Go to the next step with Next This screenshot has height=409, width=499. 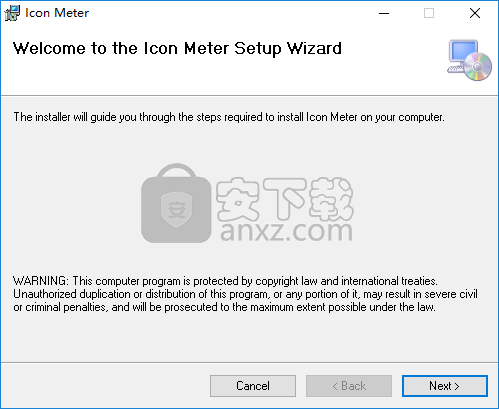(445, 386)
